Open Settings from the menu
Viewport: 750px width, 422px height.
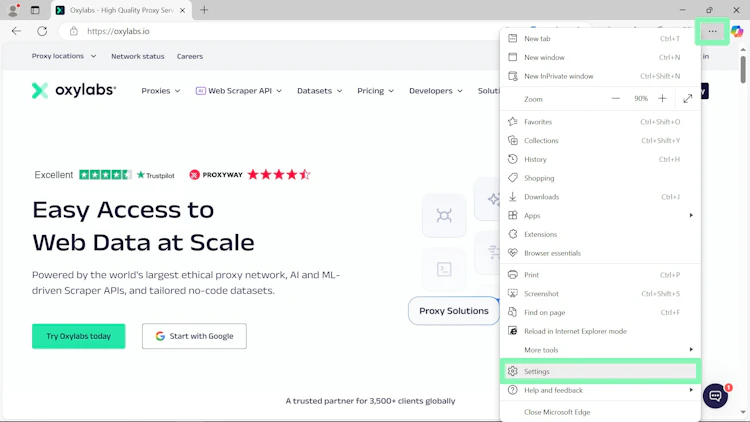pos(600,371)
